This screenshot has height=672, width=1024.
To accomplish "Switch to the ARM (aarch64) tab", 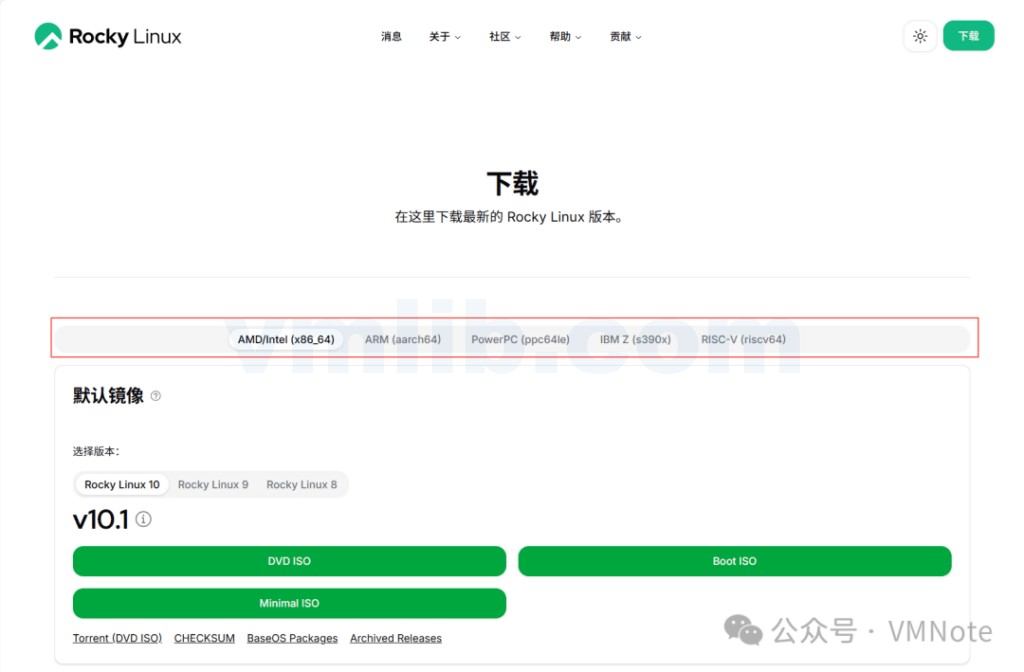I will (x=403, y=339).
